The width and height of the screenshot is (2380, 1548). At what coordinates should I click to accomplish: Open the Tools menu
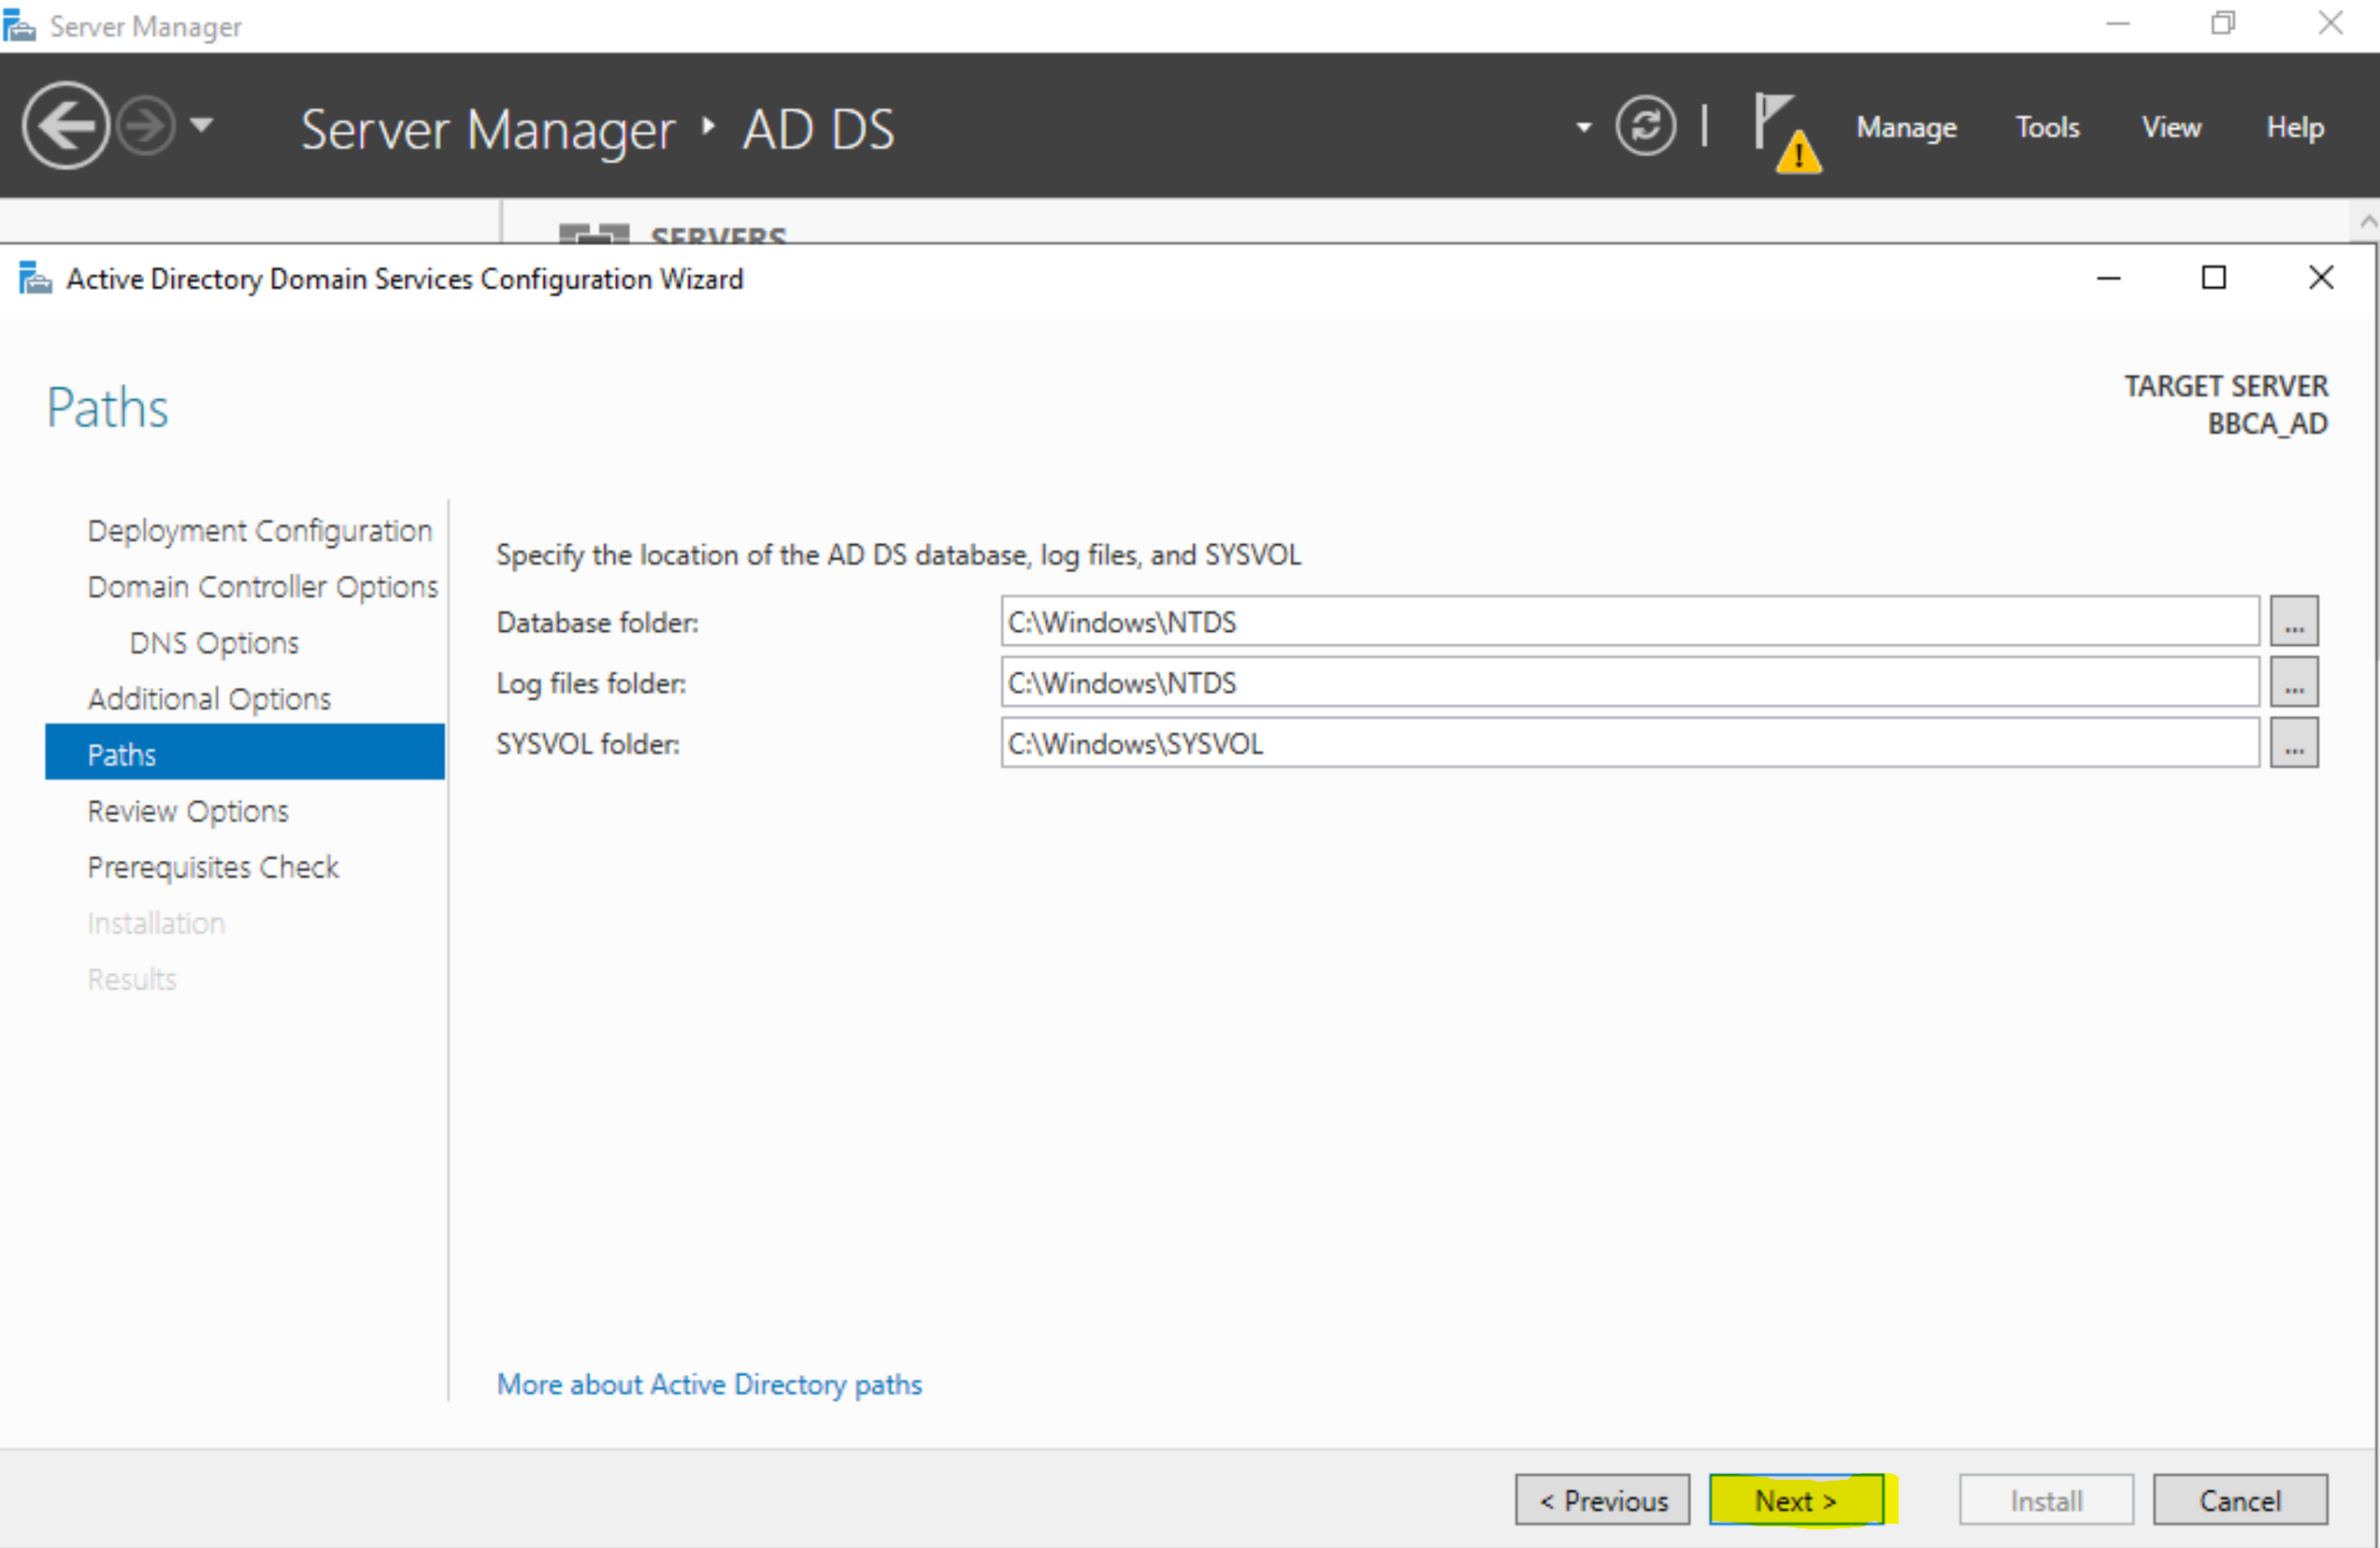[x=2047, y=127]
